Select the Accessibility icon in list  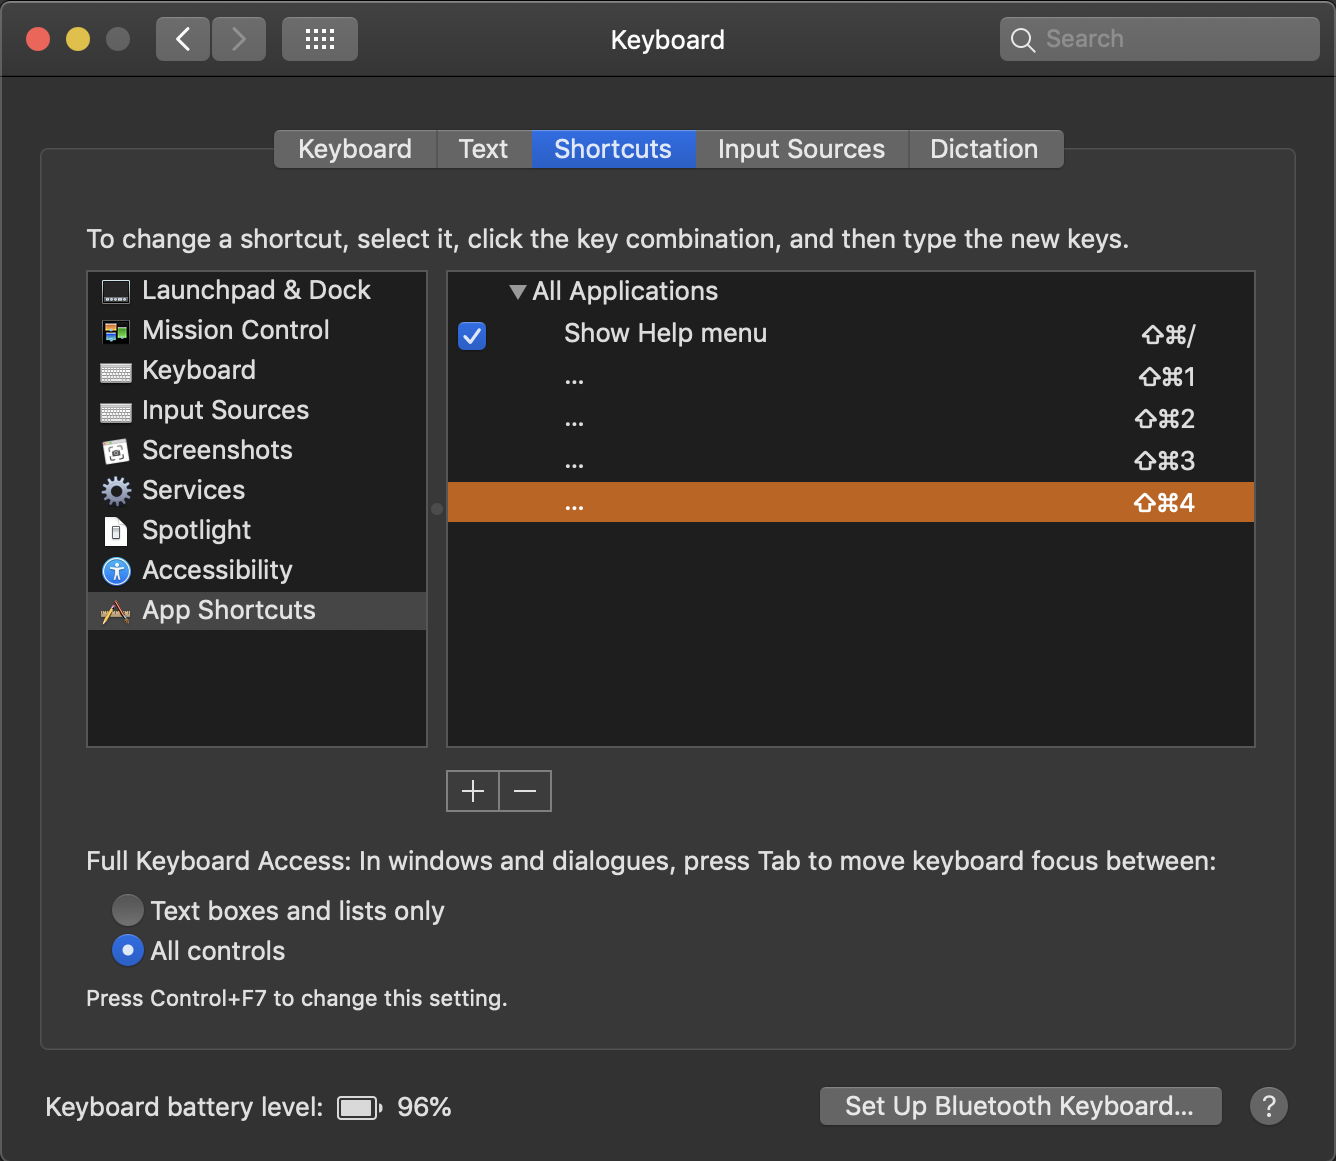point(116,571)
